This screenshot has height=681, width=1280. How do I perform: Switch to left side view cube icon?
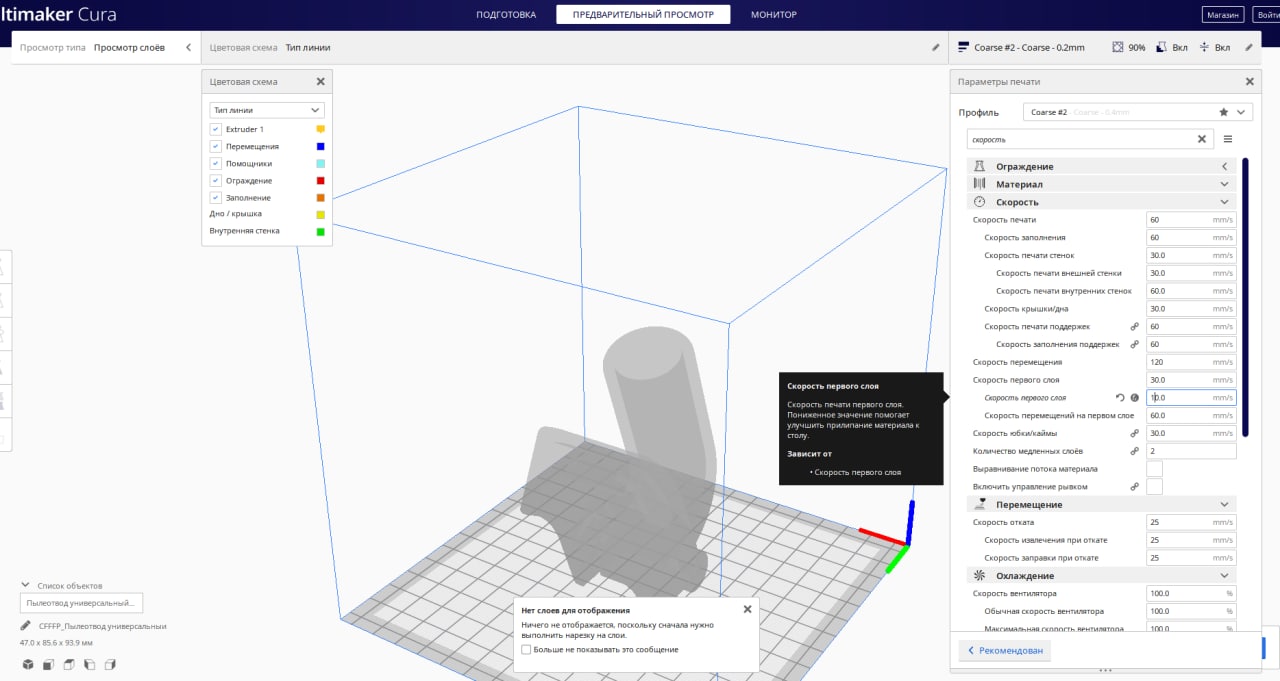90,664
